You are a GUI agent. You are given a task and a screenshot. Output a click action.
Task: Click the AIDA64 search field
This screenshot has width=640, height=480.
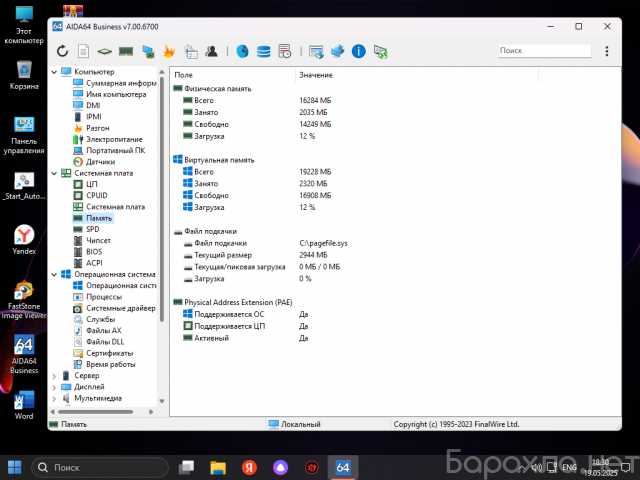pos(544,51)
